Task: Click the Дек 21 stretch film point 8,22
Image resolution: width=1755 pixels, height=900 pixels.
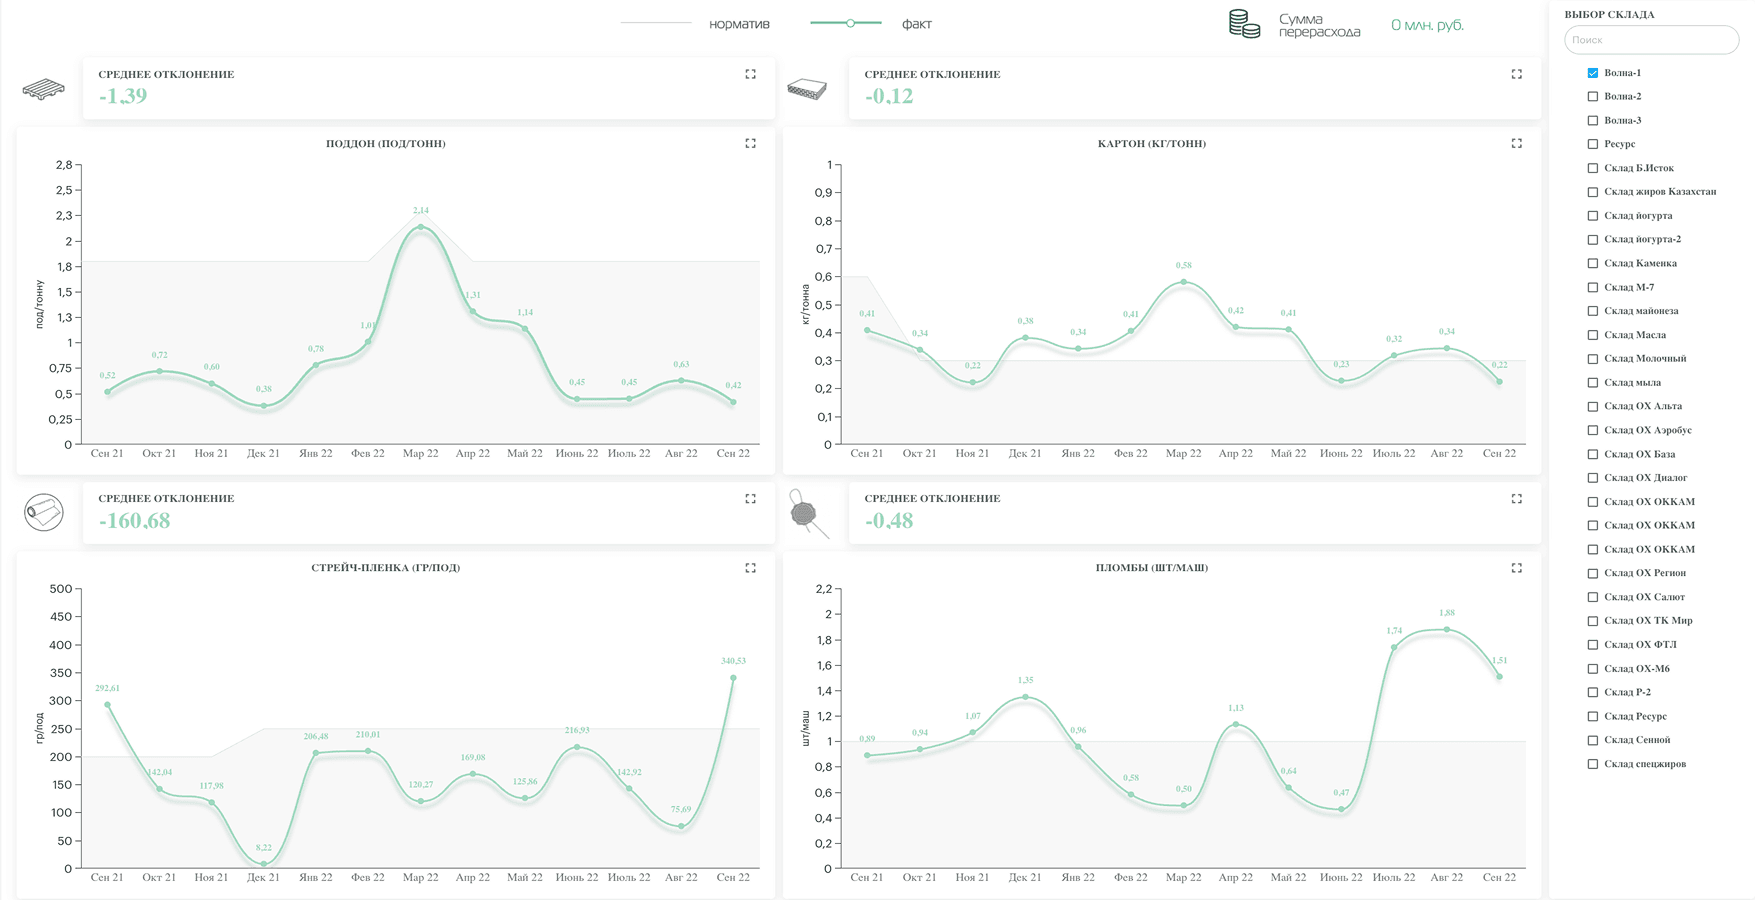Action: (264, 864)
